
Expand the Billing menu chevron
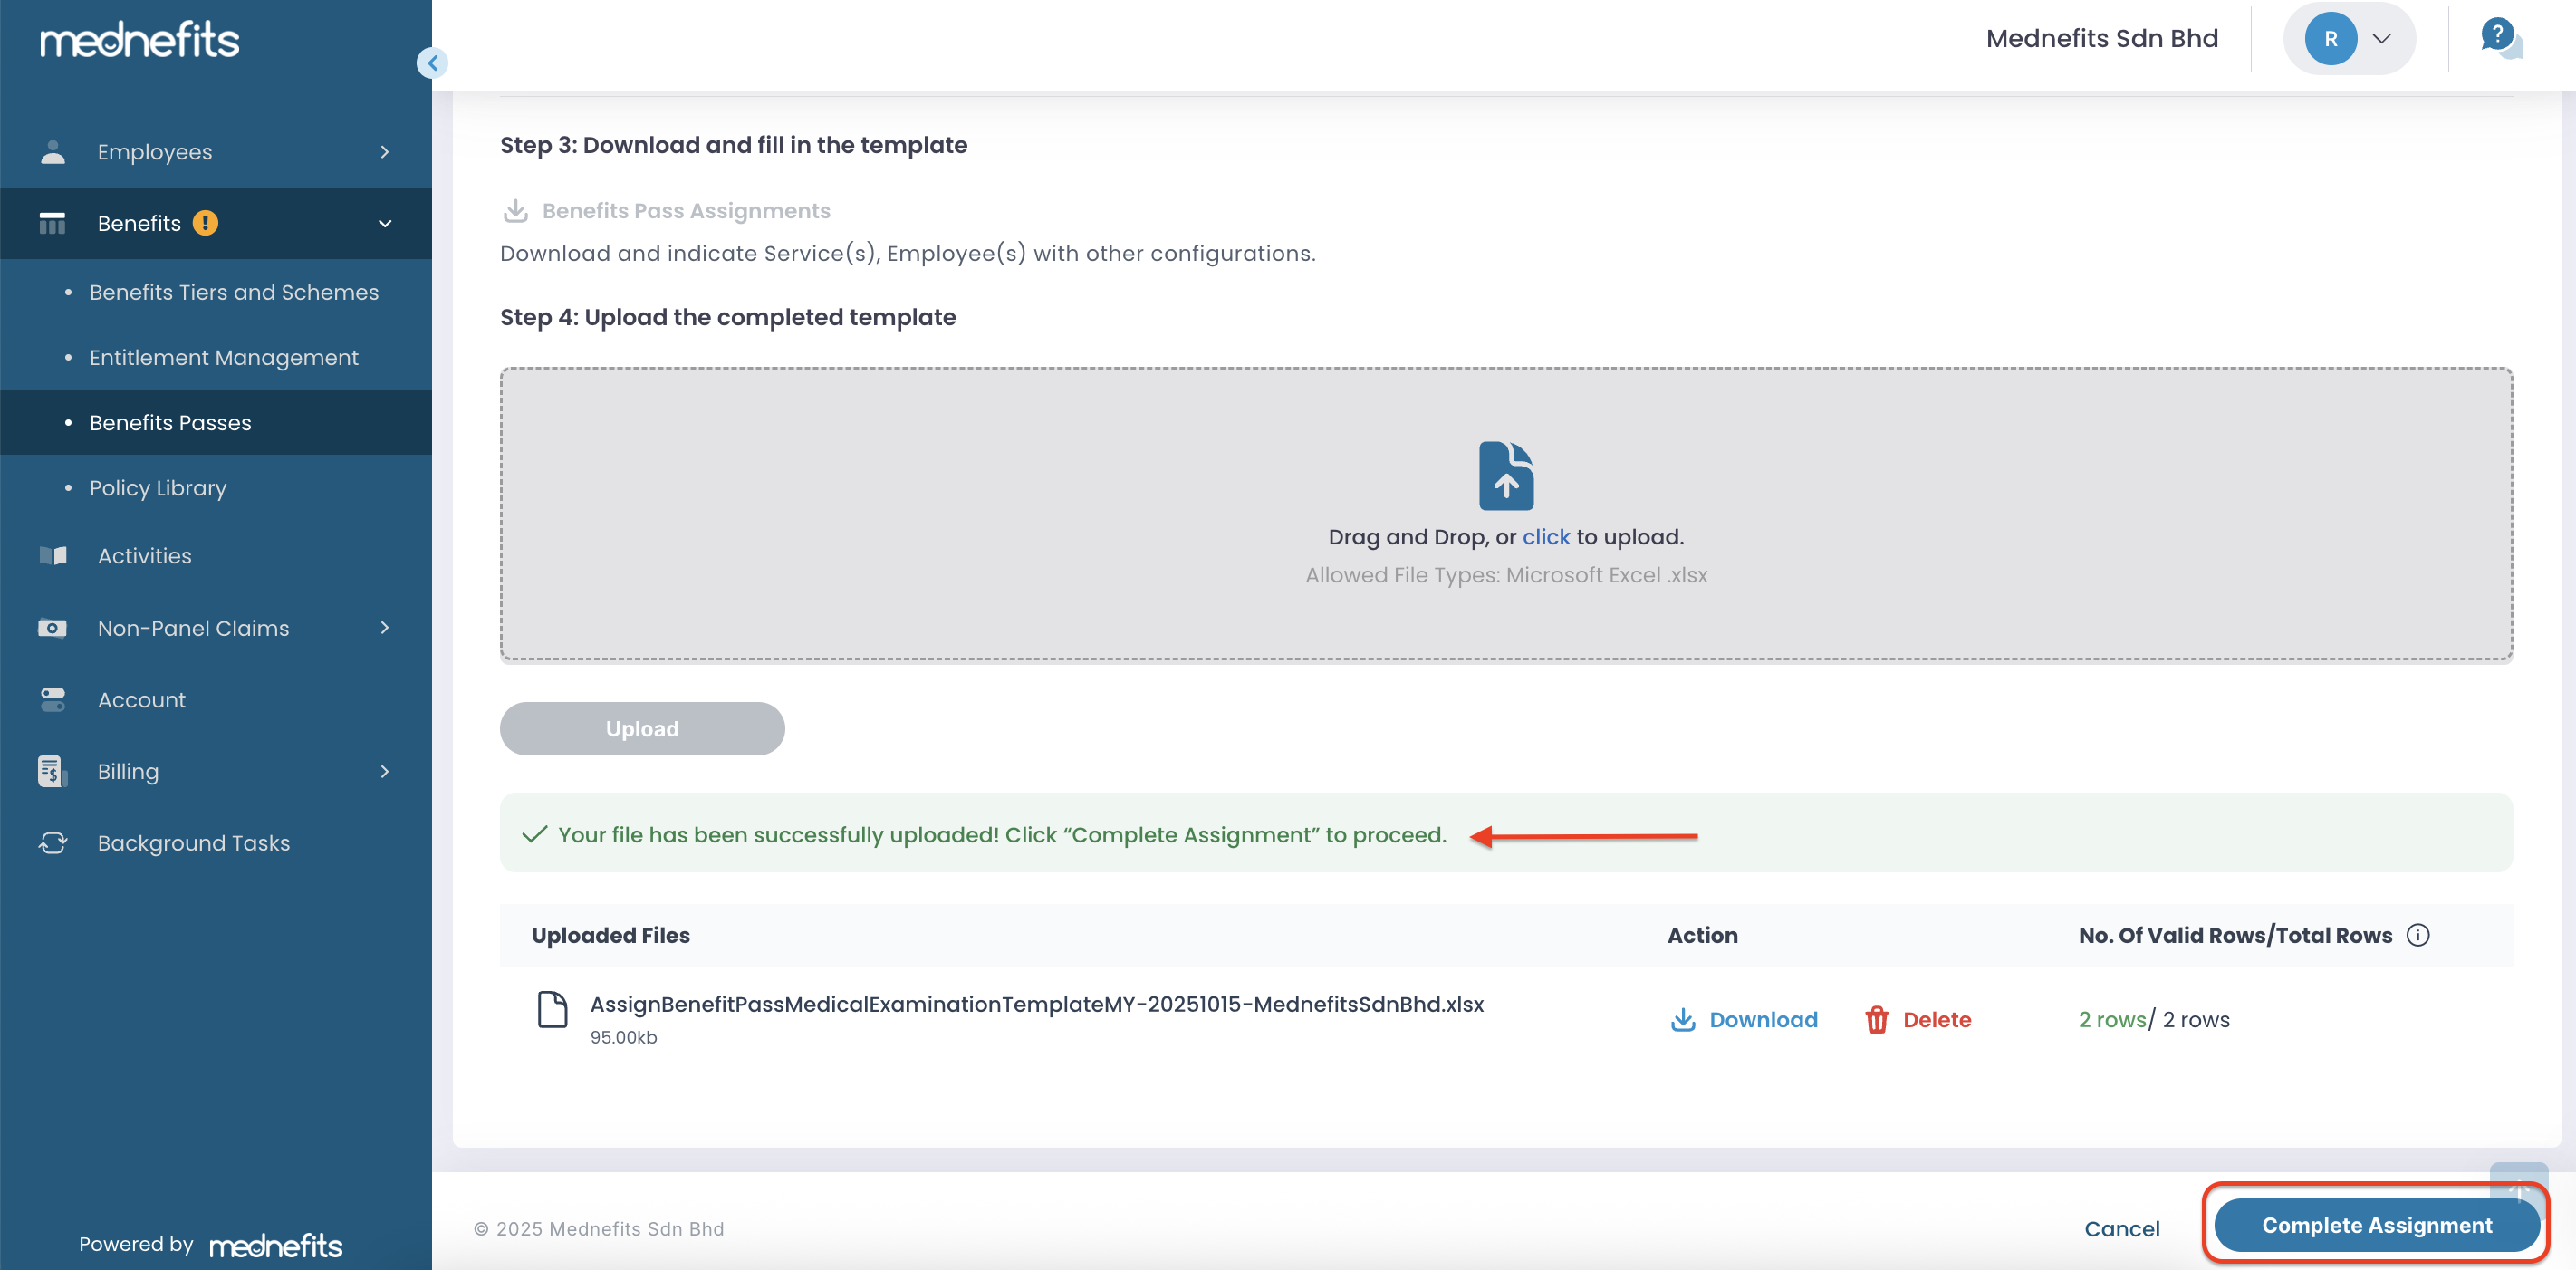(385, 771)
